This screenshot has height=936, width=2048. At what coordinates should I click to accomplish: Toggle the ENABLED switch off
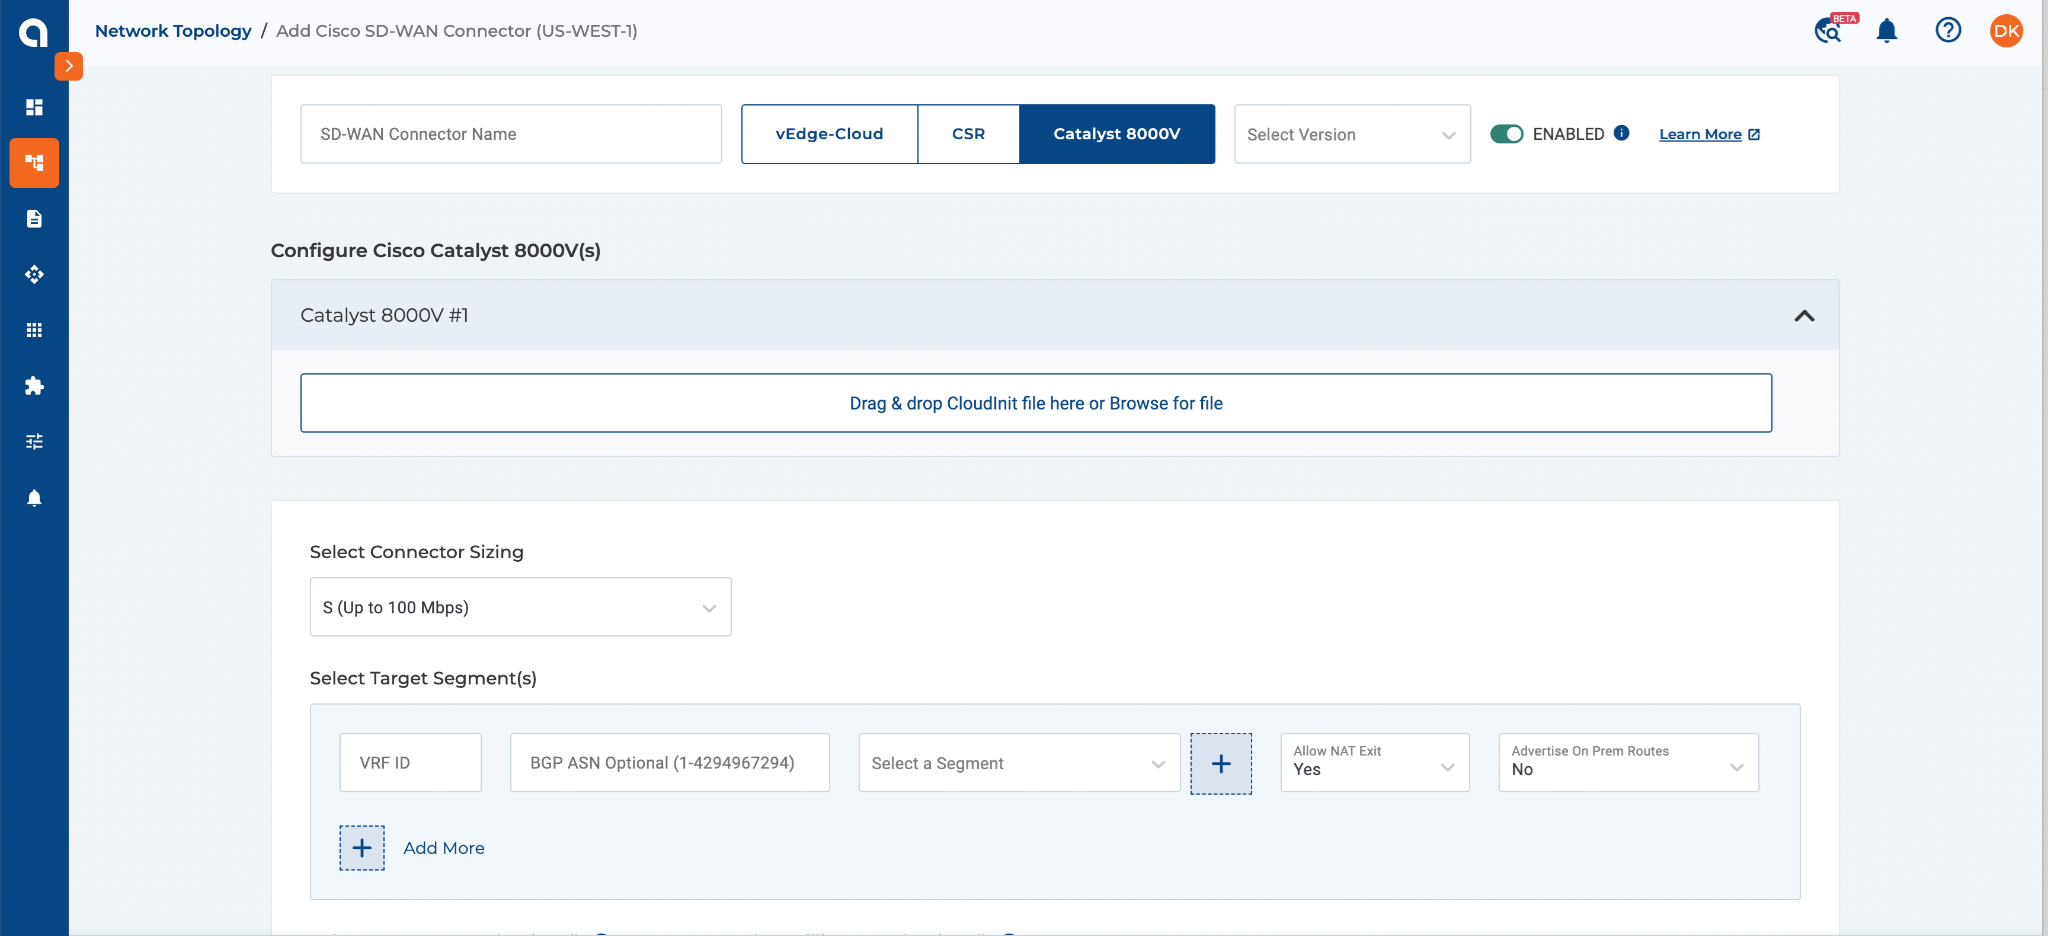tap(1506, 134)
